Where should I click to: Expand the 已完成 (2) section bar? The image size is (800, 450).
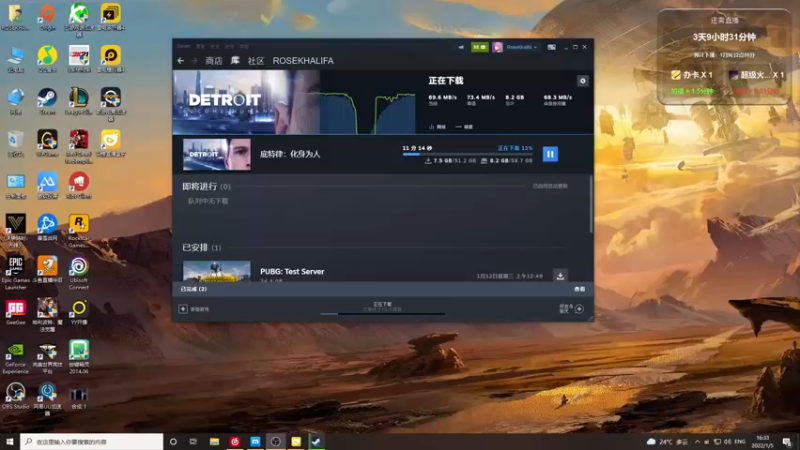pyautogui.click(x=383, y=289)
